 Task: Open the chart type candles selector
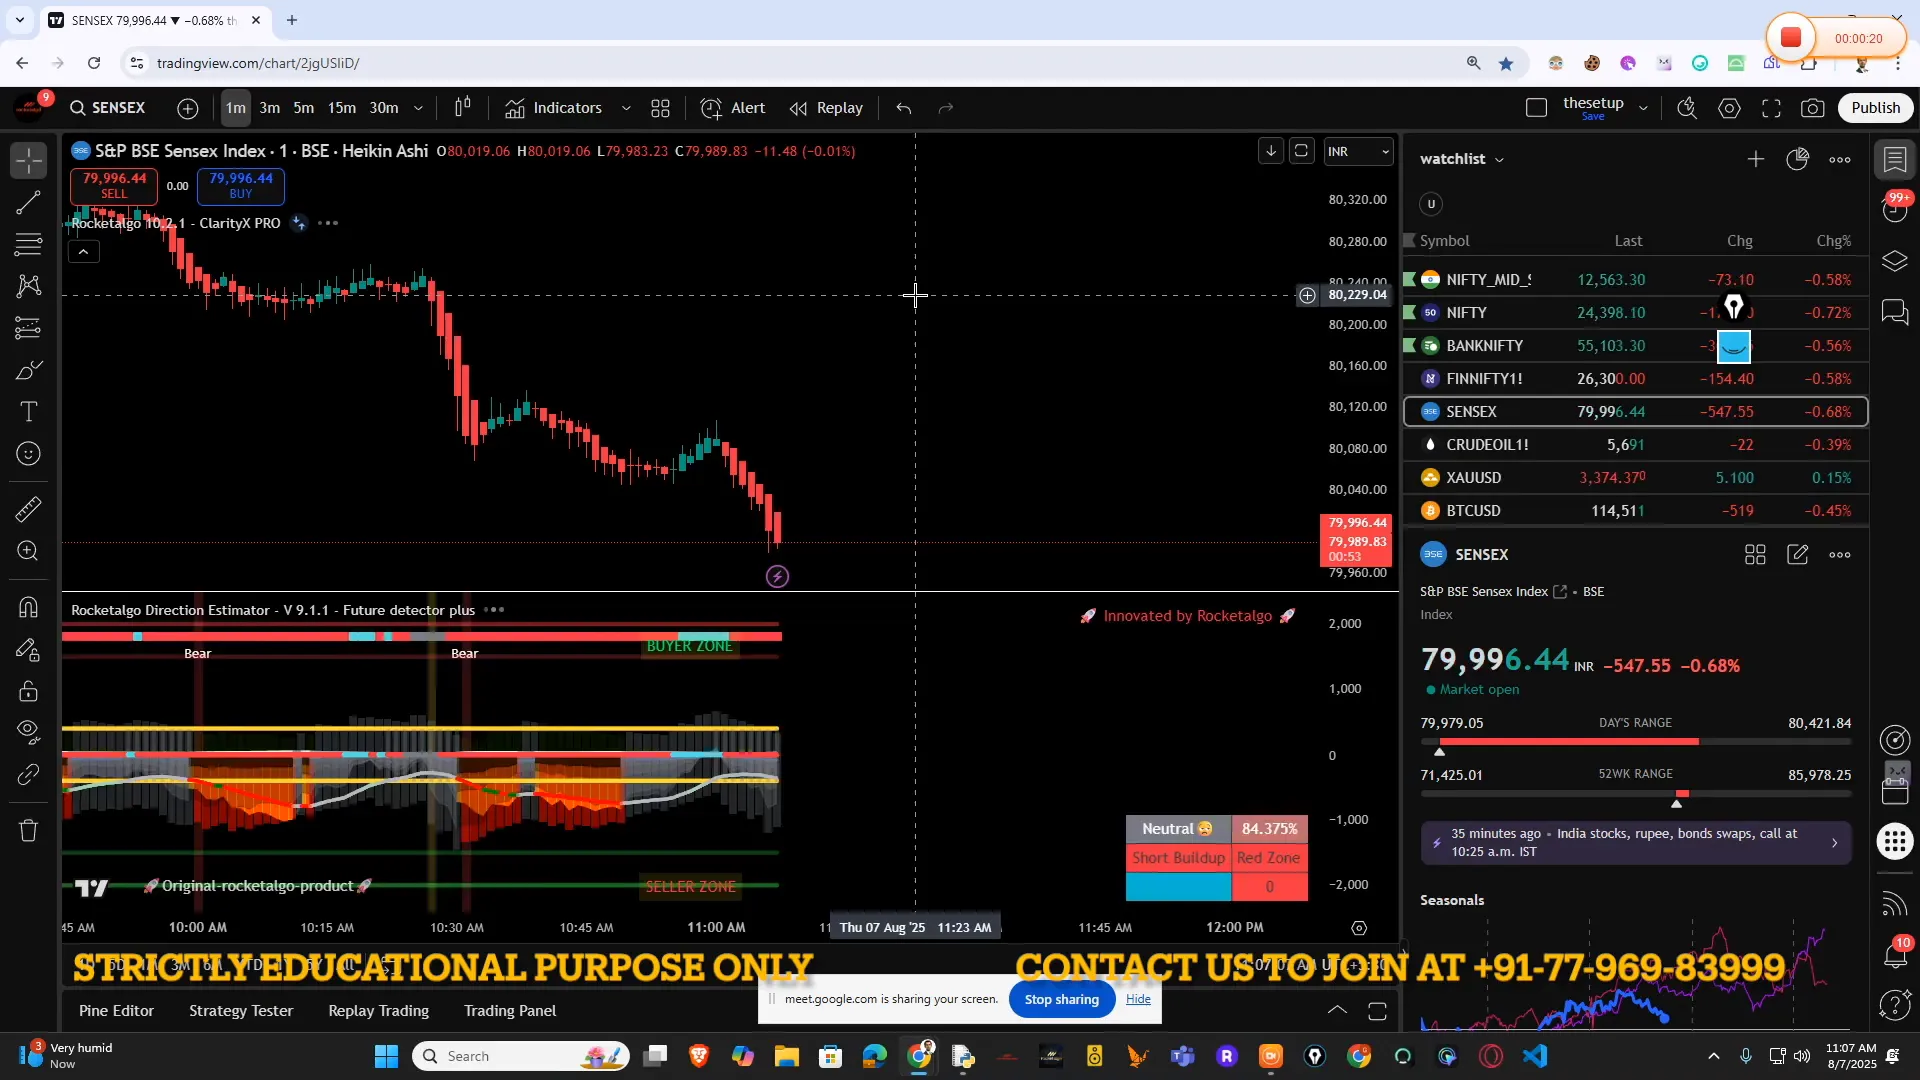click(463, 108)
